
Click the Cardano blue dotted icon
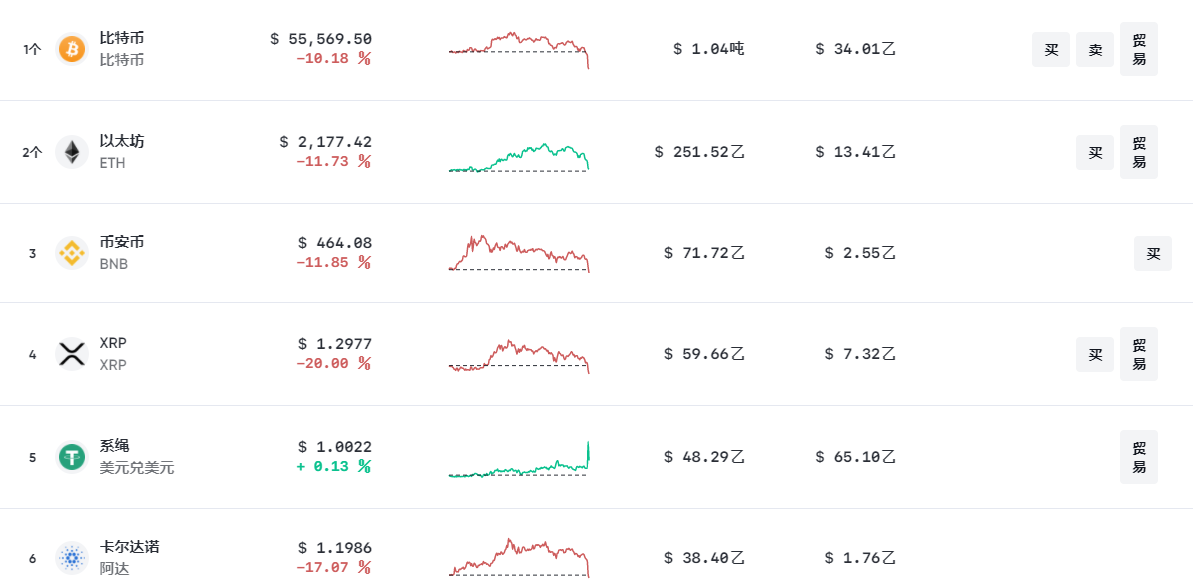pyautogui.click(x=72, y=558)
